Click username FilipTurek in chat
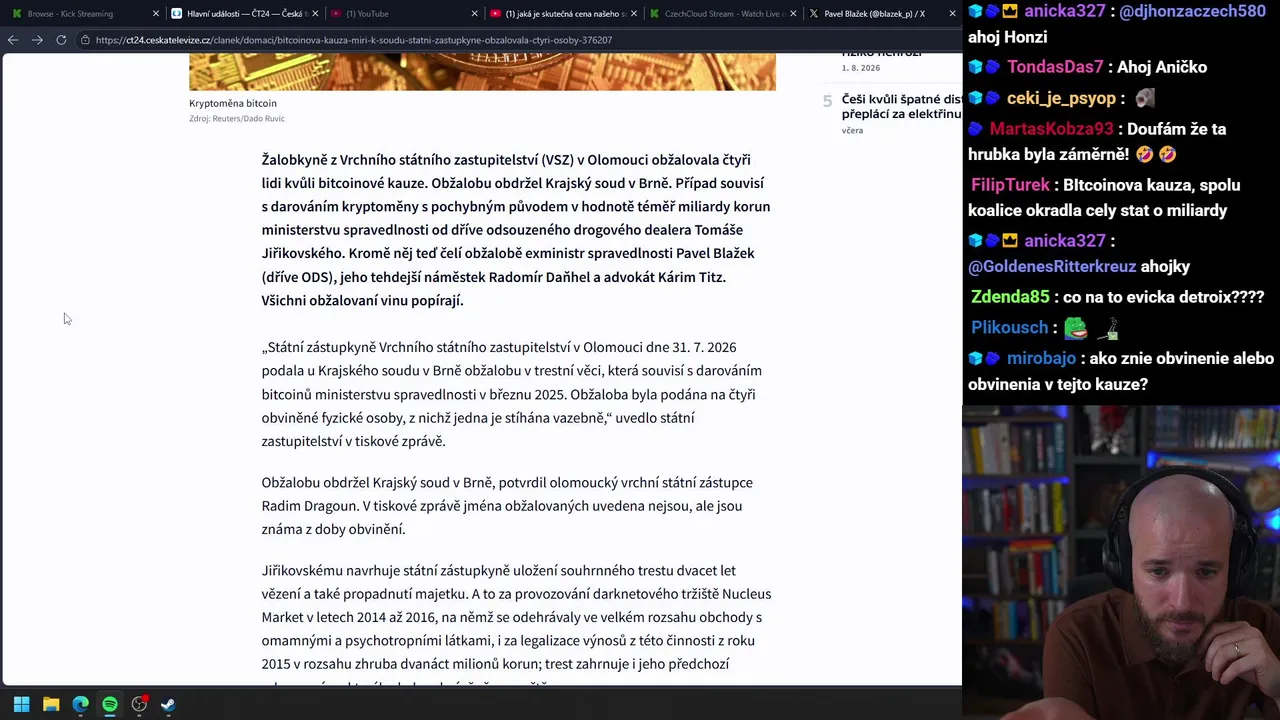1280x720 pixels. [x=1010, y=185]
